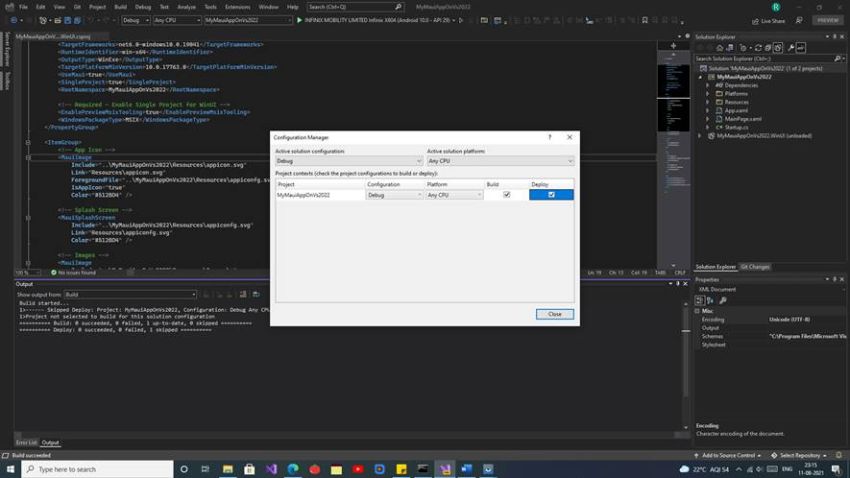This screenshot has width=850, height=478.
Task: Click the Solution Explorer Collapse All icon
Action: [768, 48]
